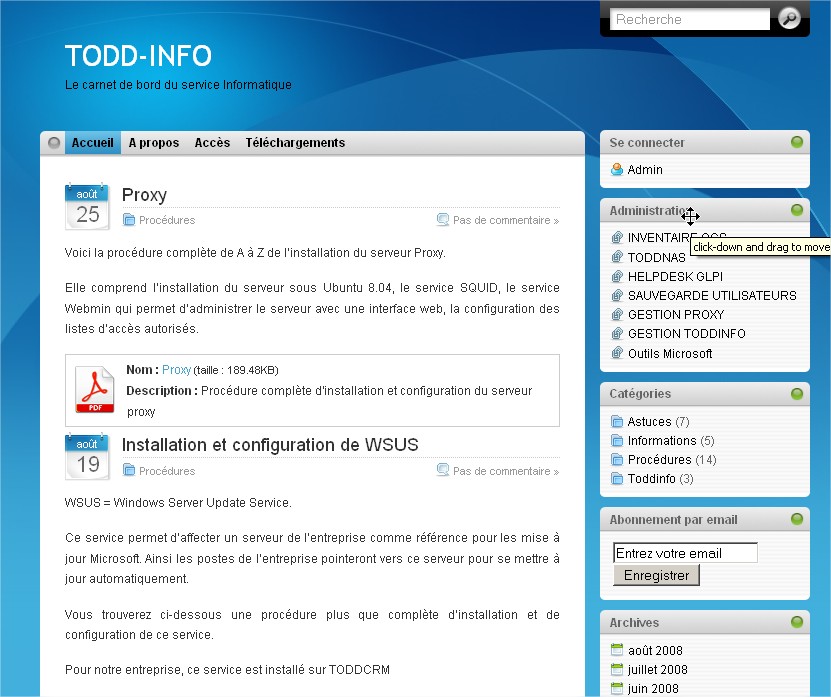Click comment bubble icon on WSUS post
This screenshot has width=831, height=697.
[x=443, y=470]
